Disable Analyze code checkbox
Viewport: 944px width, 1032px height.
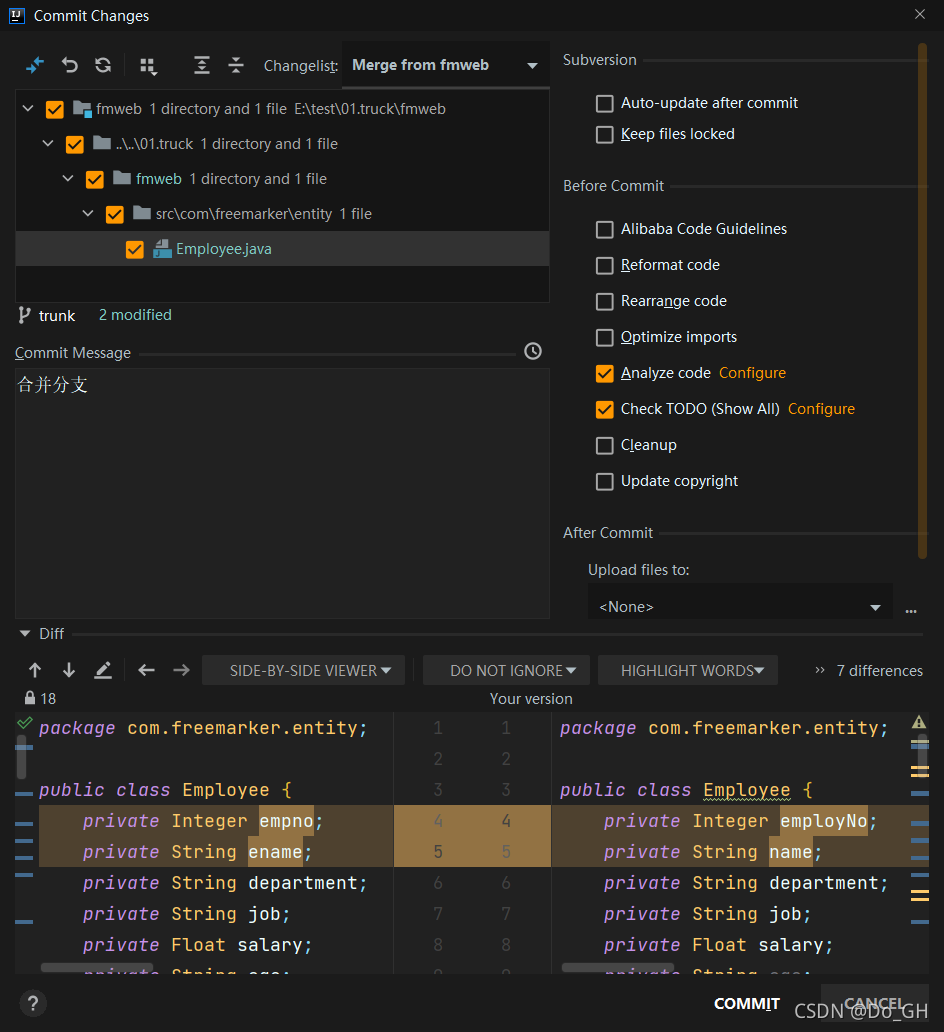(x=604, y=373)
